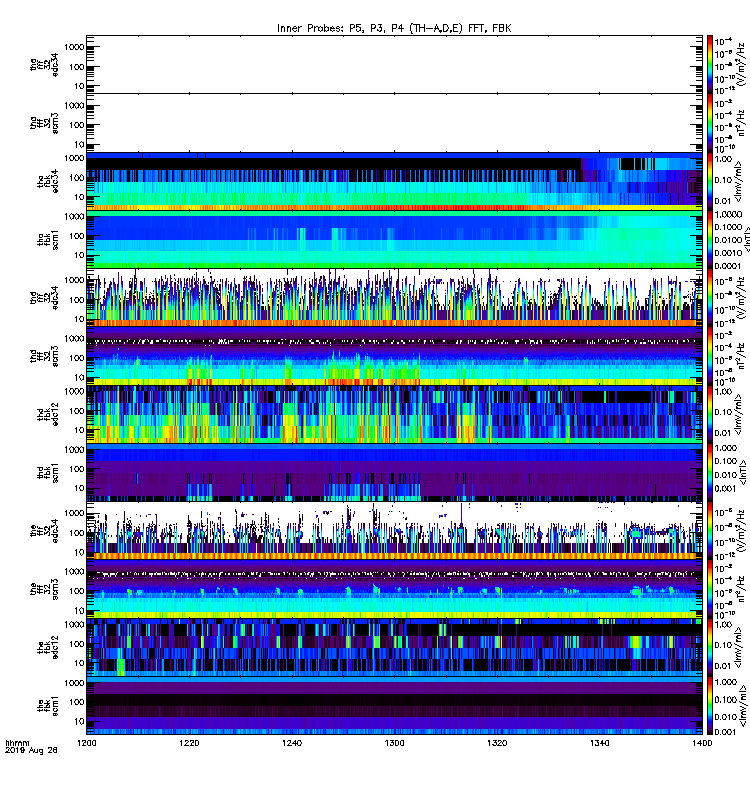Click inside the empty top tha fff edc34 panel
This screenshot has width=750, height=800.
(x=394, y=64)
